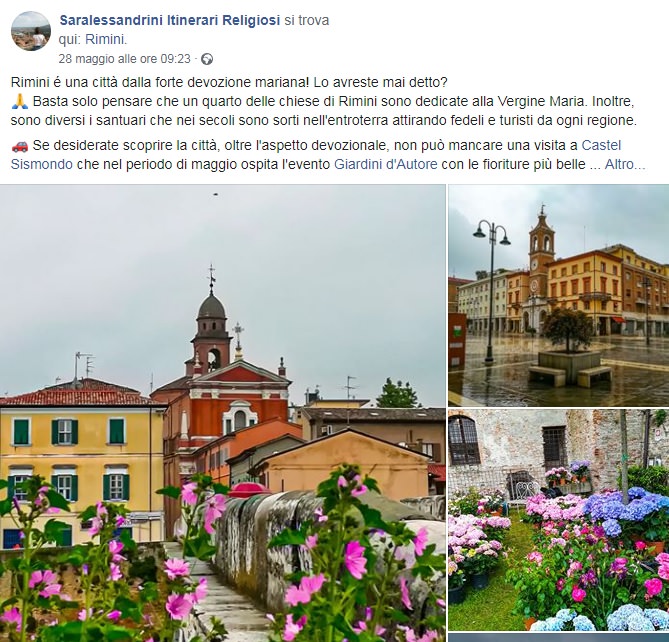The width and height of the screenshot is (669, 642).
Task: Open the page's round profile picture
Action: click(x=31, y=31)
